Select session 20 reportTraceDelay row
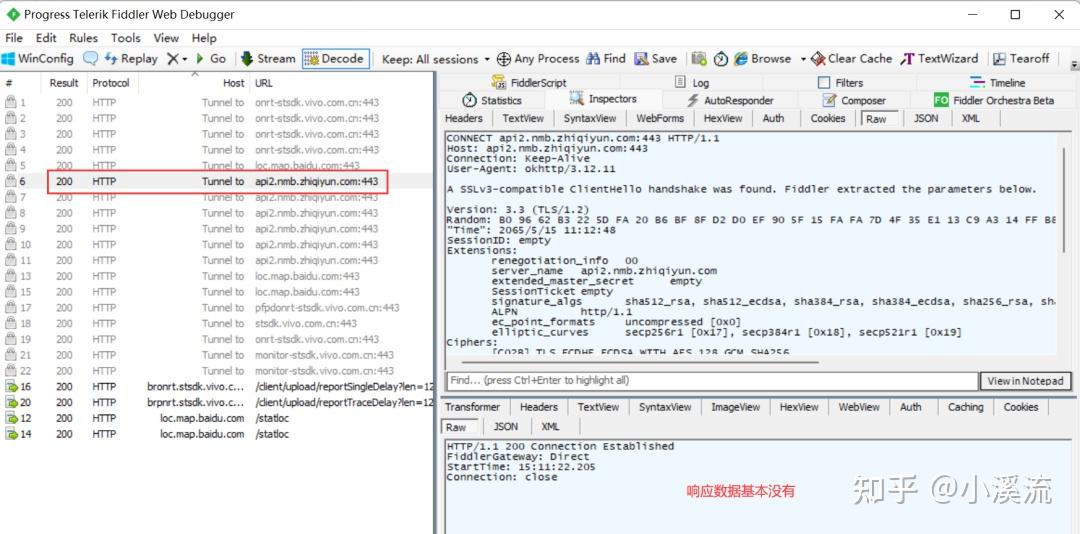 [217, 402]
